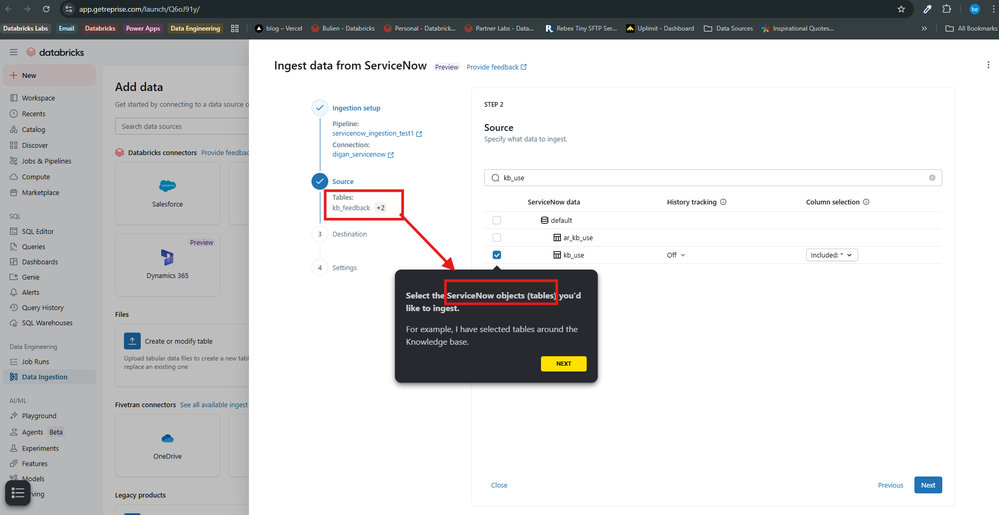The image size is (999, 515).
Task: Click the Salesforce connector icon
Action: (x=167, y=187)
